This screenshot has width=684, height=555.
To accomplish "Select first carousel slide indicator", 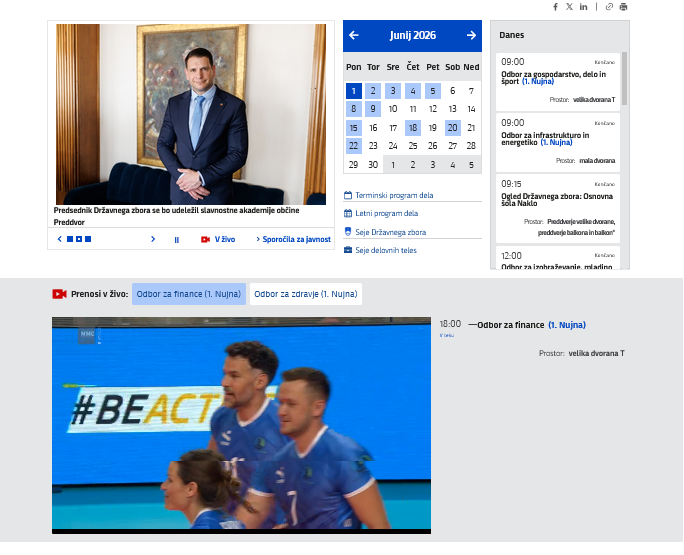I will coord(70,239).
